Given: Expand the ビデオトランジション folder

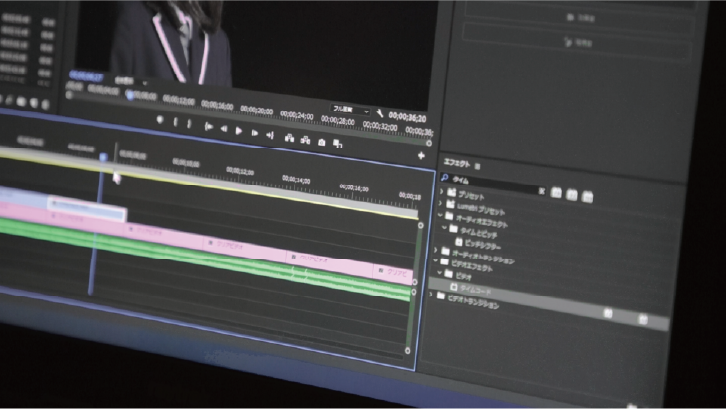Looking at the screenshot, I should pyautogui.click(x=432, y=295).
